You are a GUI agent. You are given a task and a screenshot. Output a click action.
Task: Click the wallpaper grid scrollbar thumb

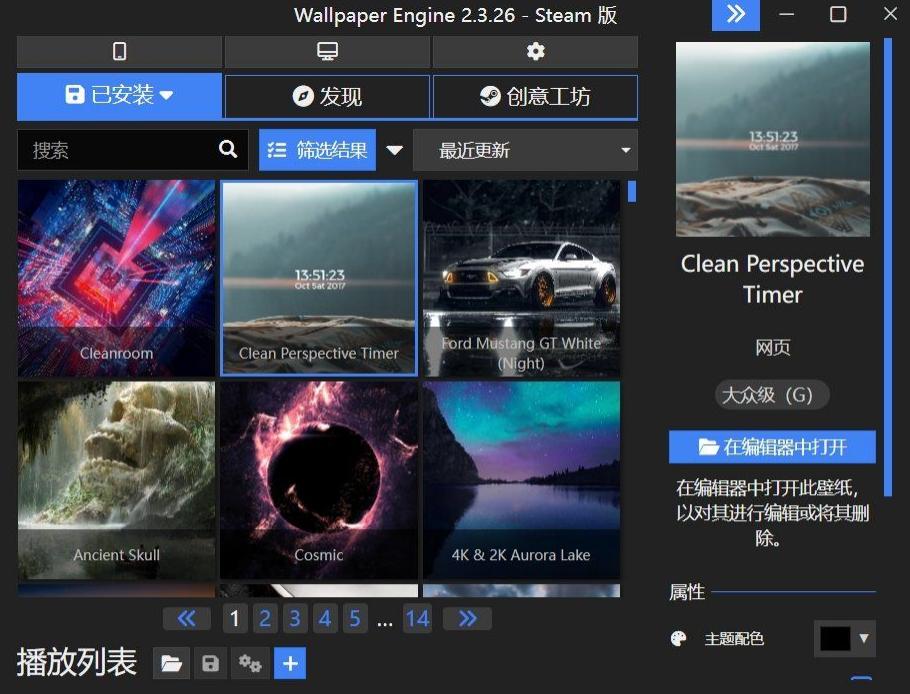(x=632, y=191)
